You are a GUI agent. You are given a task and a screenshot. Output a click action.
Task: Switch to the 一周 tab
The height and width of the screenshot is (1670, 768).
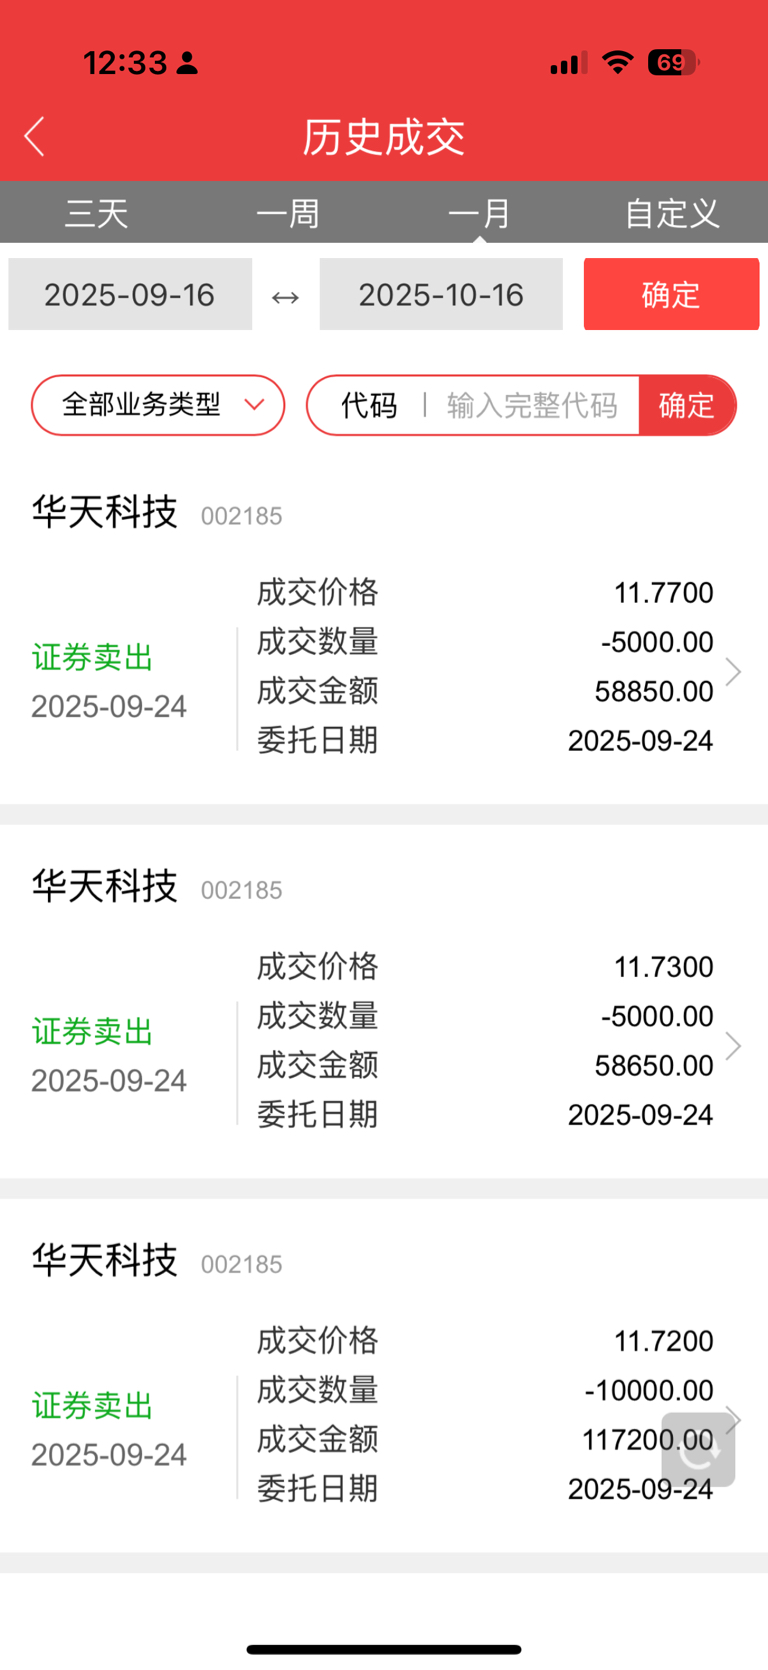pos(288,213)
